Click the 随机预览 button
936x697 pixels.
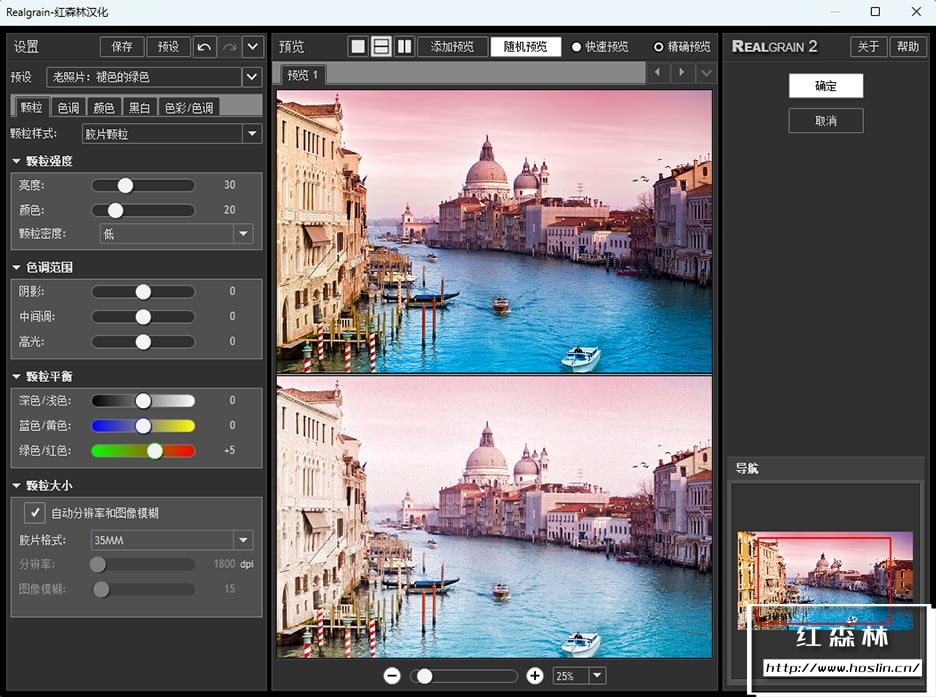click(x=525, y=47)
